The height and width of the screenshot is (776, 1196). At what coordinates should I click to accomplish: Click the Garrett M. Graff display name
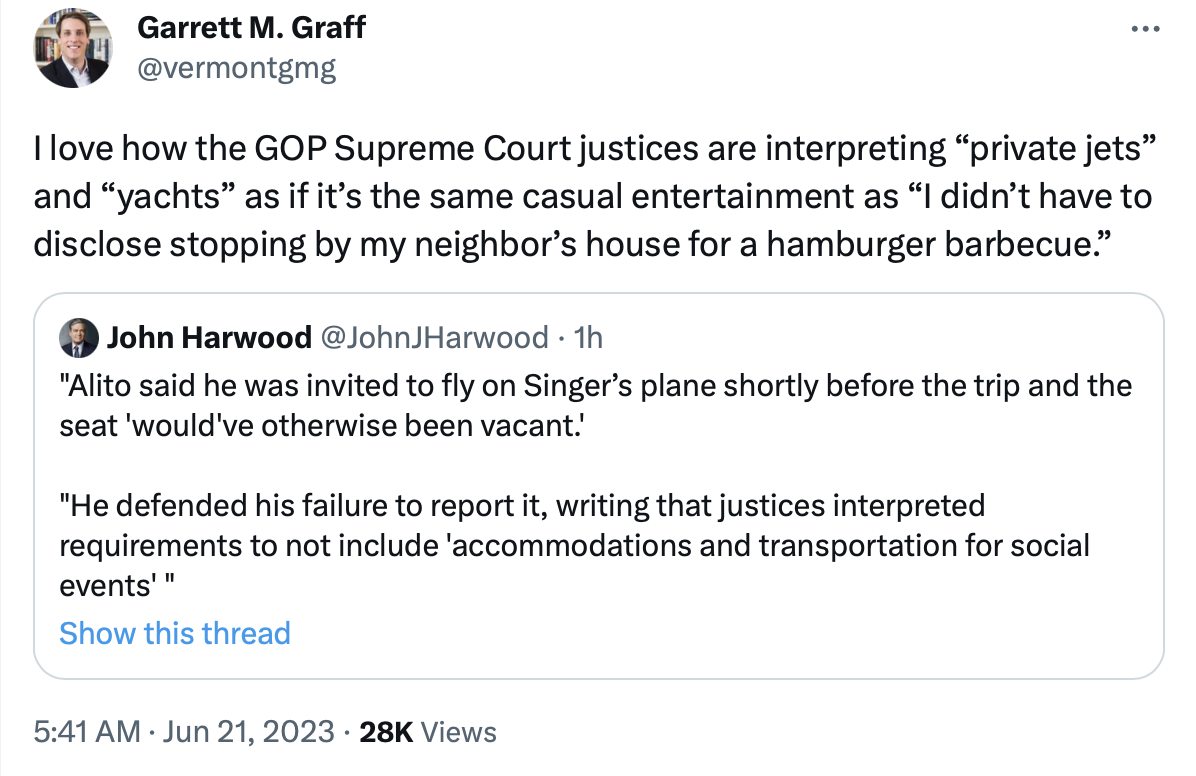point(250,28)
